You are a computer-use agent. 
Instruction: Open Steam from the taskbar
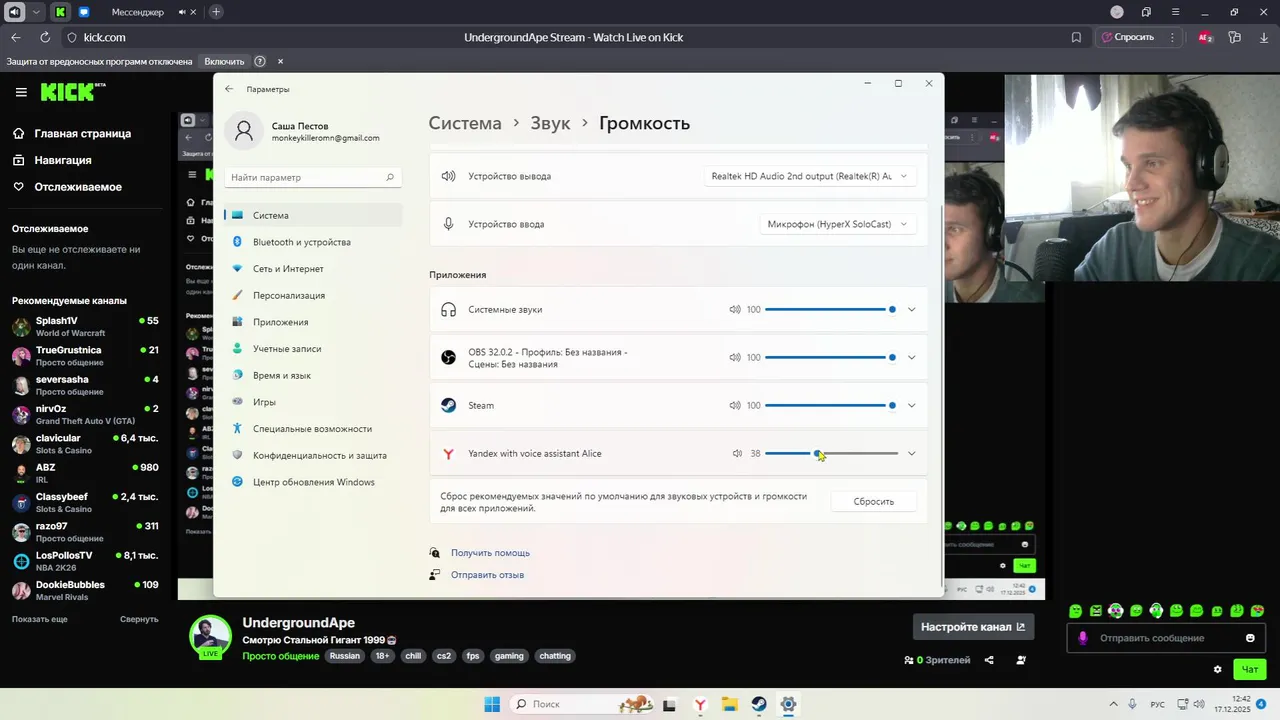(759, 704)
